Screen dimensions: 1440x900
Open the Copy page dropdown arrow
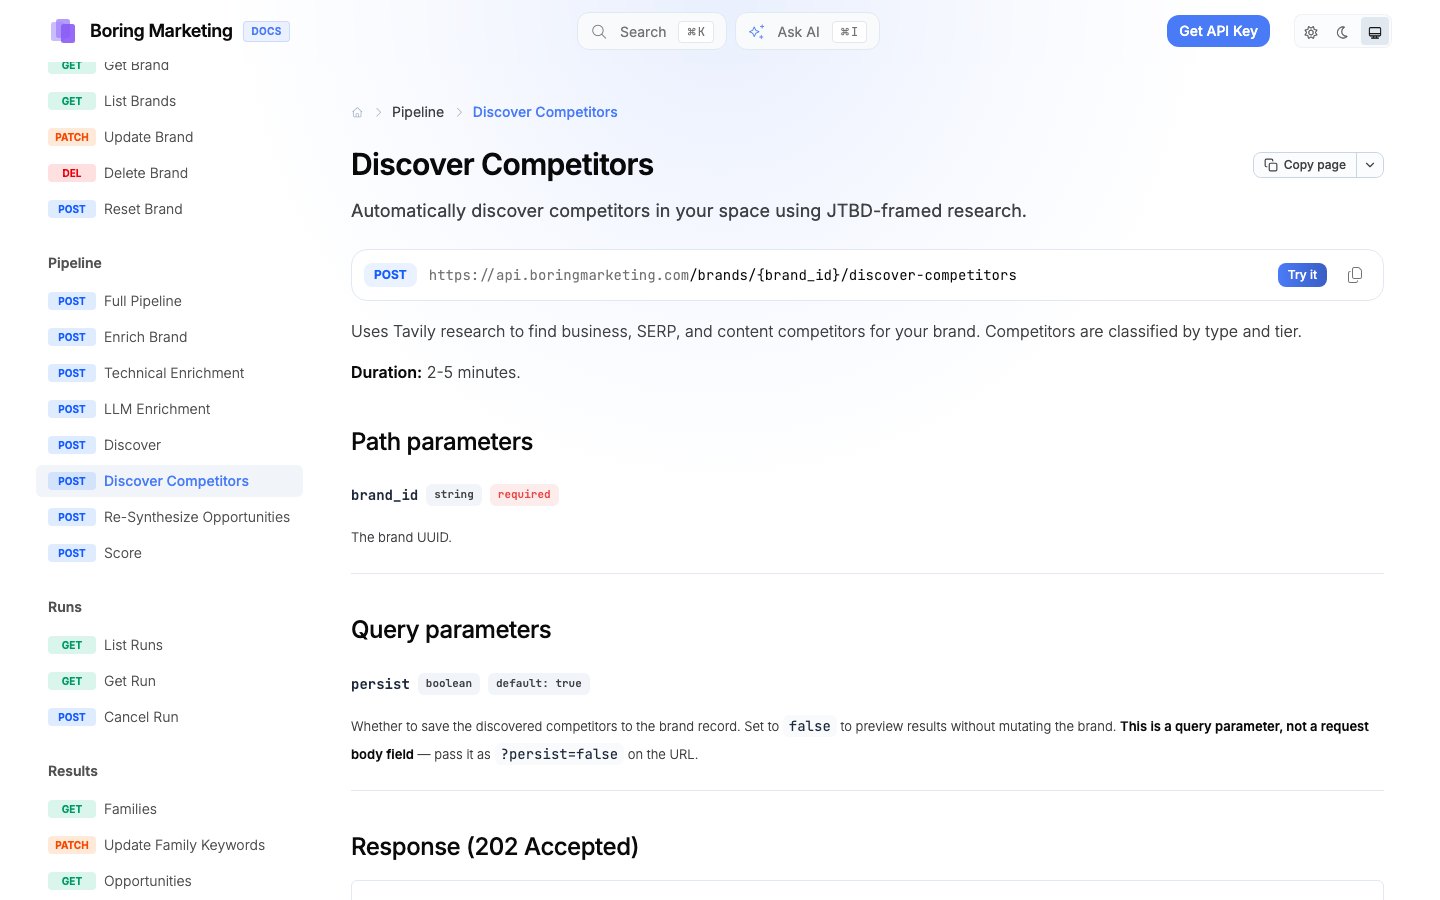(1370, 165)
